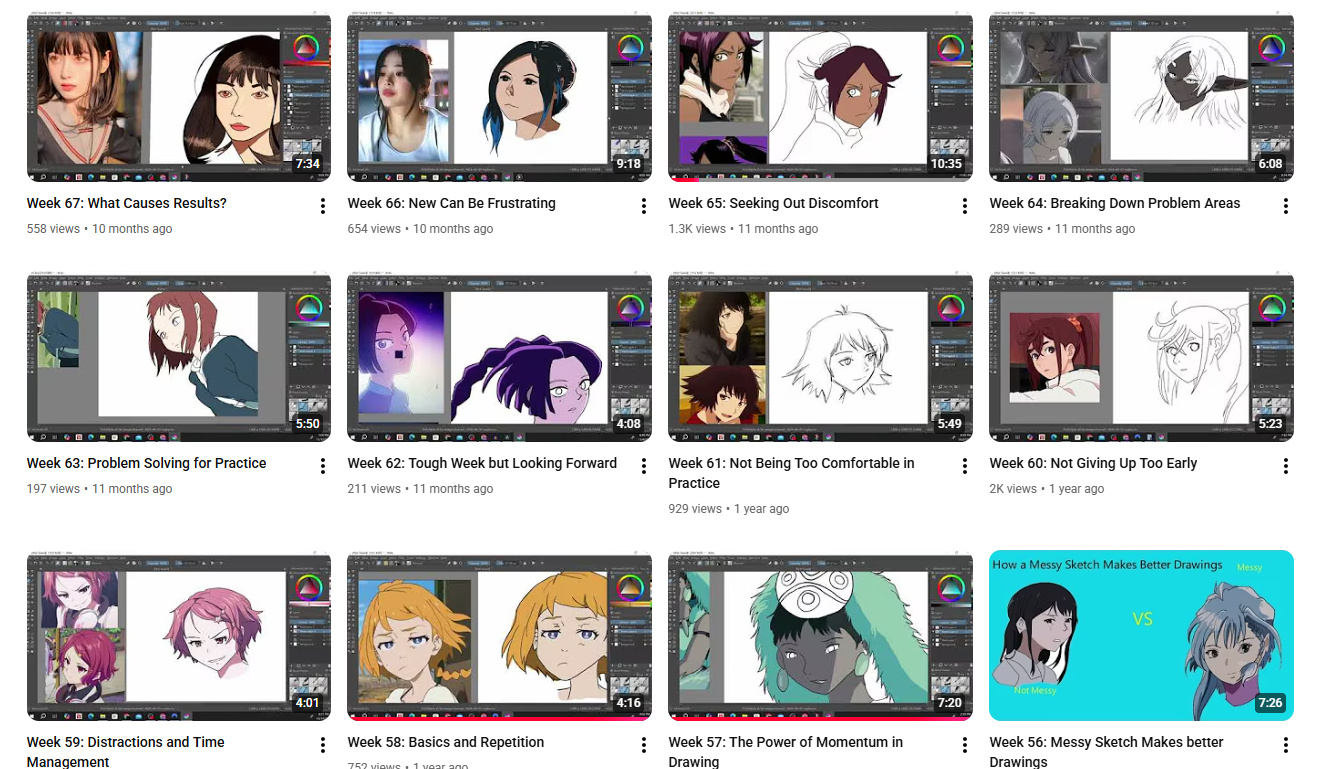Click the Week 63 video thumbnail
The width and height of the screenshot is (1325, 769).
179,356
